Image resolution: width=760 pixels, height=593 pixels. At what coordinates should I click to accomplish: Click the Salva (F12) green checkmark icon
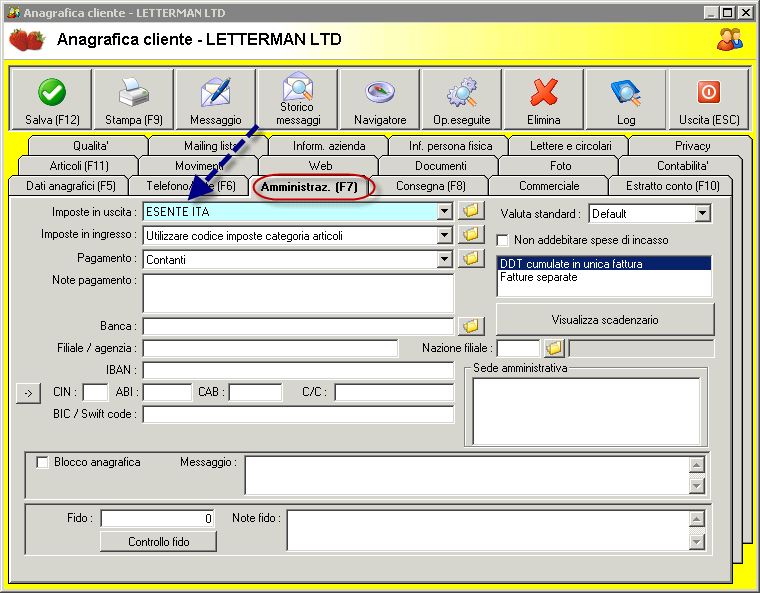tap(52, 92)
